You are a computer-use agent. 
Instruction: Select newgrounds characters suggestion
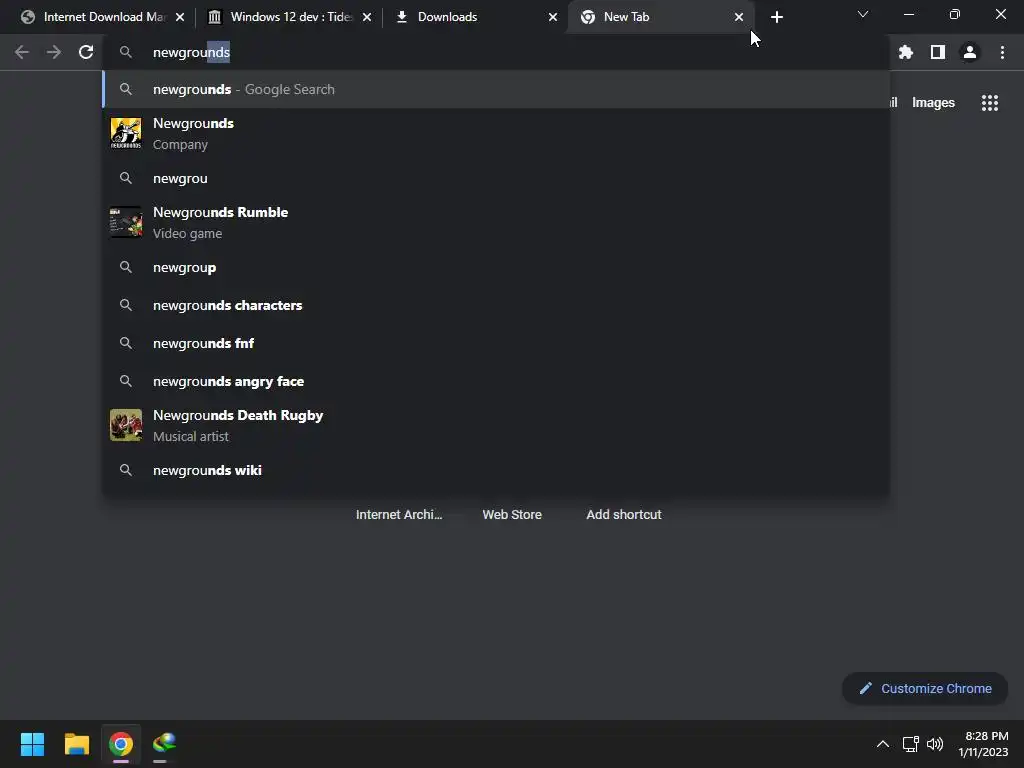[496, 305]
